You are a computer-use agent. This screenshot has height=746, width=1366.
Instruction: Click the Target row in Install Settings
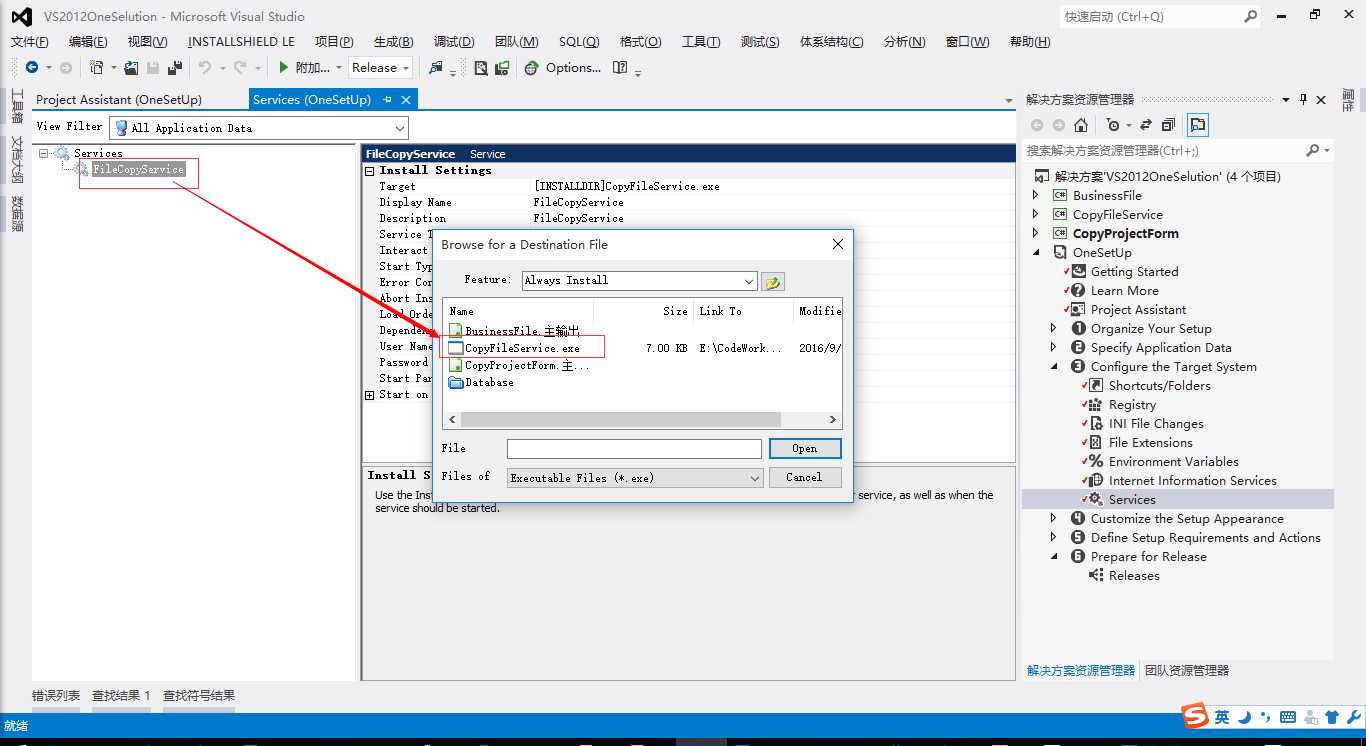tap(690, 187)
